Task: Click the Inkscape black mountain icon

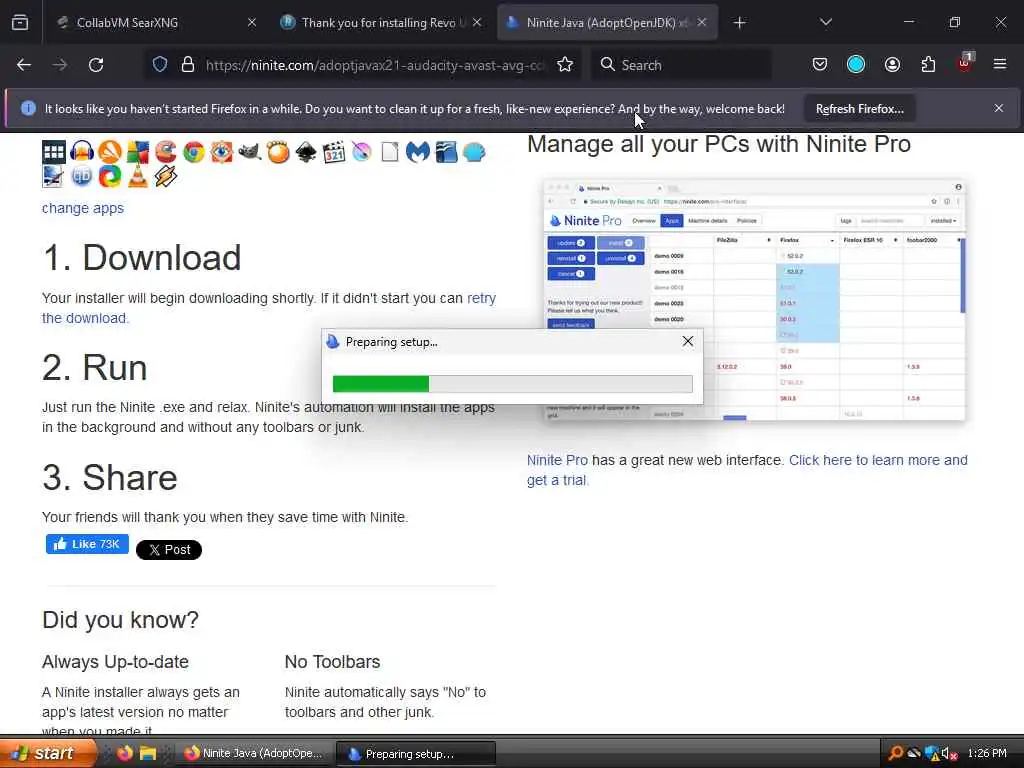Action: (306, 152)
